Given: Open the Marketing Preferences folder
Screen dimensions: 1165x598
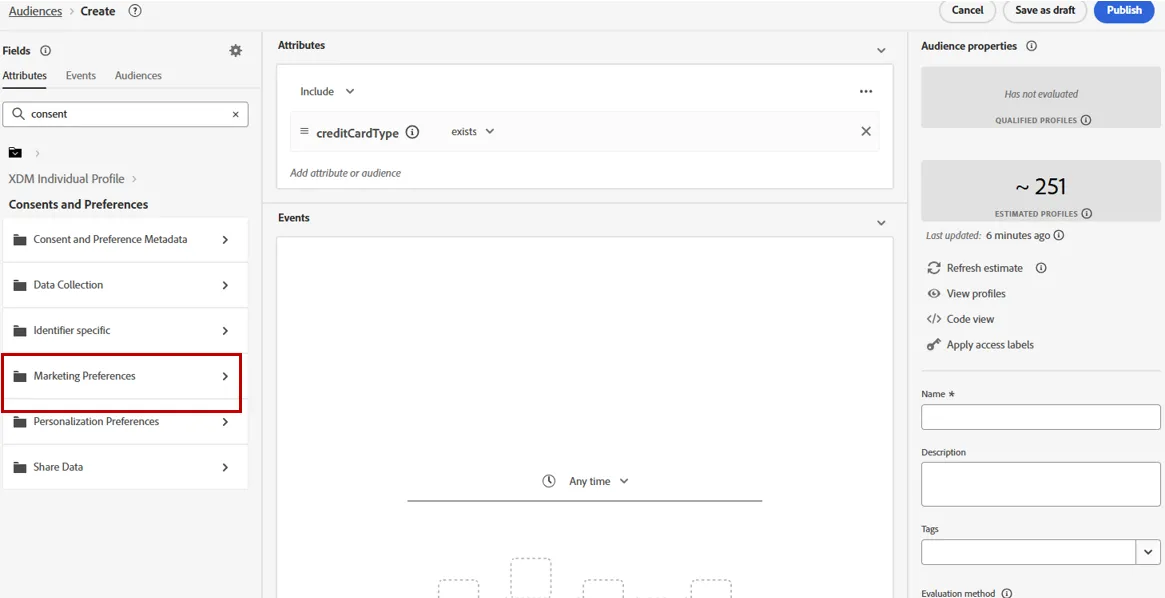Looking at the screenshot, I should 126,376.
